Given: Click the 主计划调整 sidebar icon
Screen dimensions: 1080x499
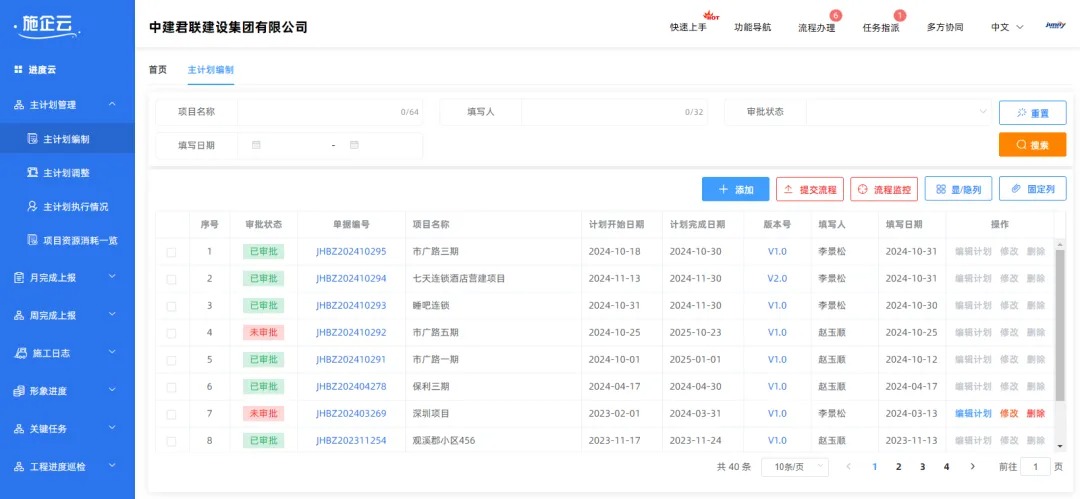Looking at the screenshot, I should (32, 172).
